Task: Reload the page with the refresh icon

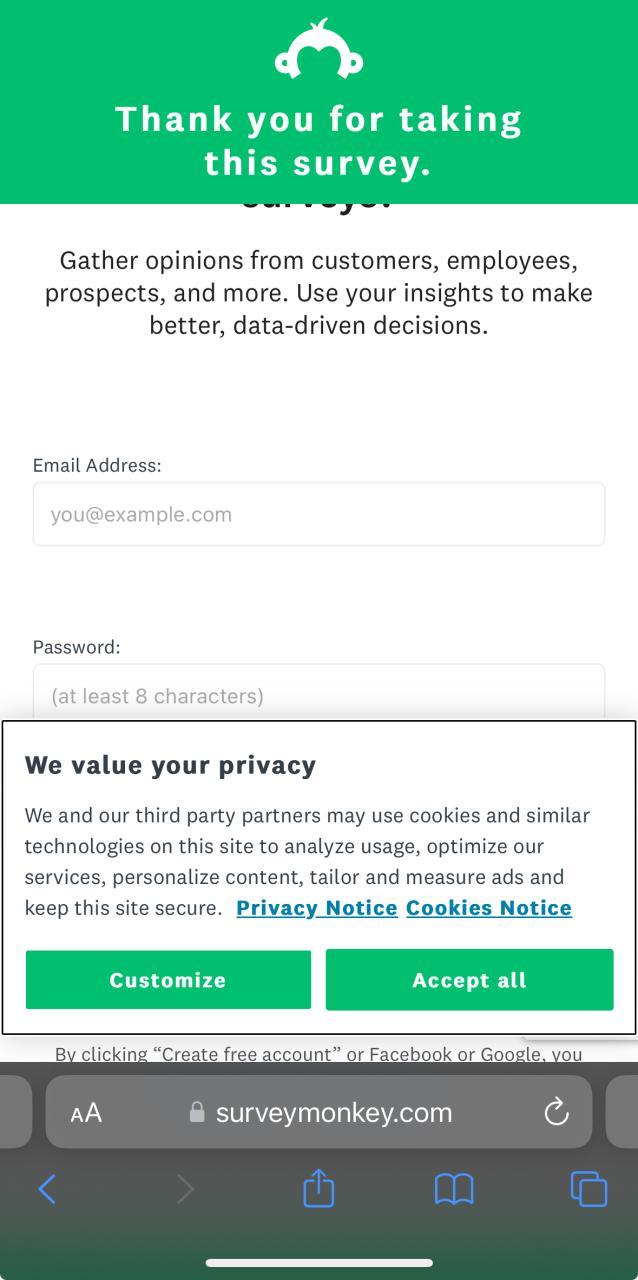Action: [556, 1112]
